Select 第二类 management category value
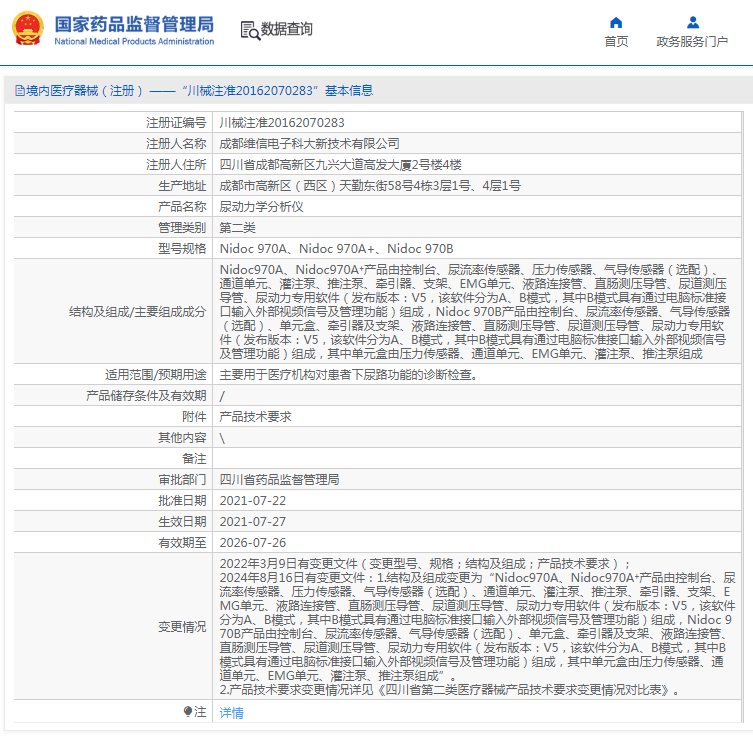Viewport: 753px width, 736px height. tap(237, 228)
